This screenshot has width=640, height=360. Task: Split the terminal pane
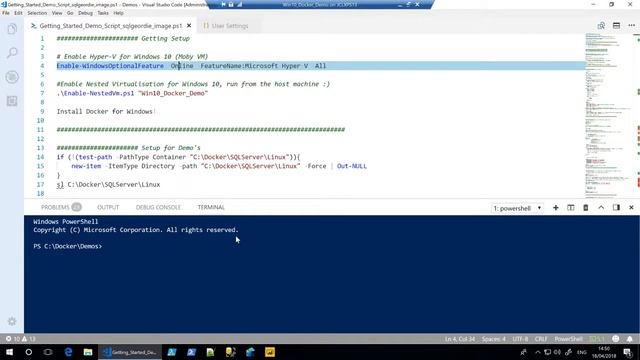571,208
